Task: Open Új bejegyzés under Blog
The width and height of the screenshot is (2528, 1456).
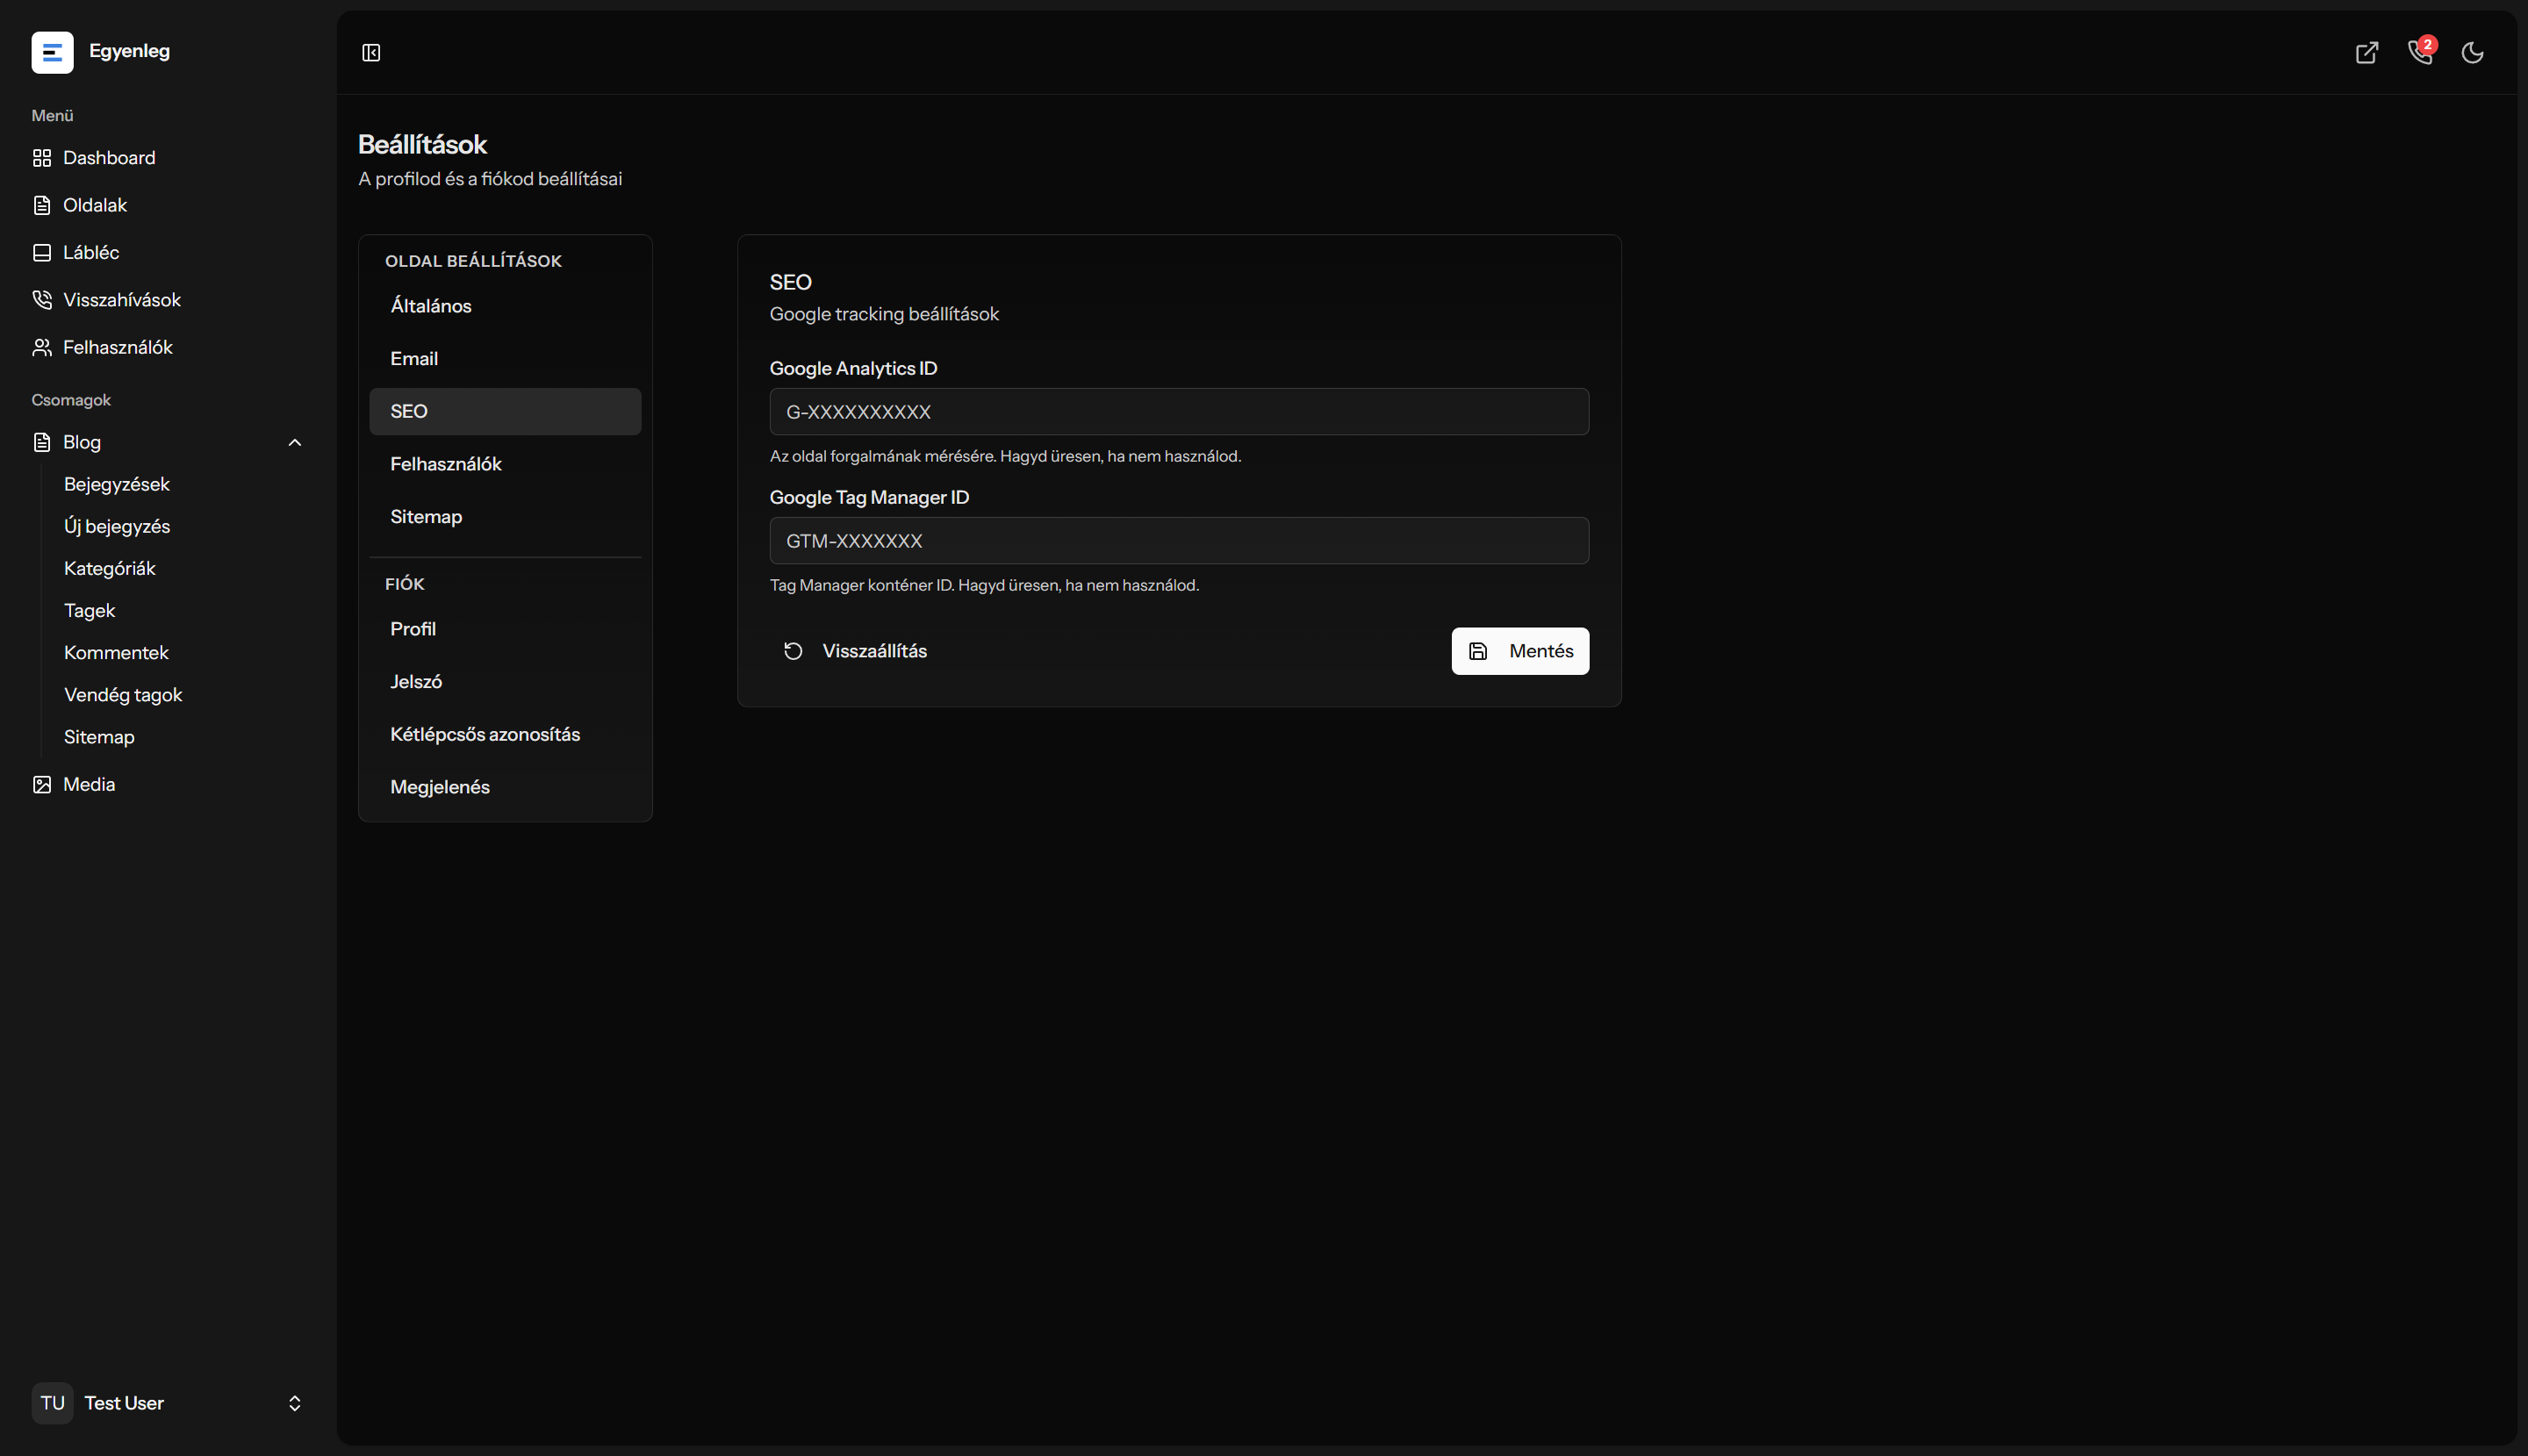Action: coord(117,527)
